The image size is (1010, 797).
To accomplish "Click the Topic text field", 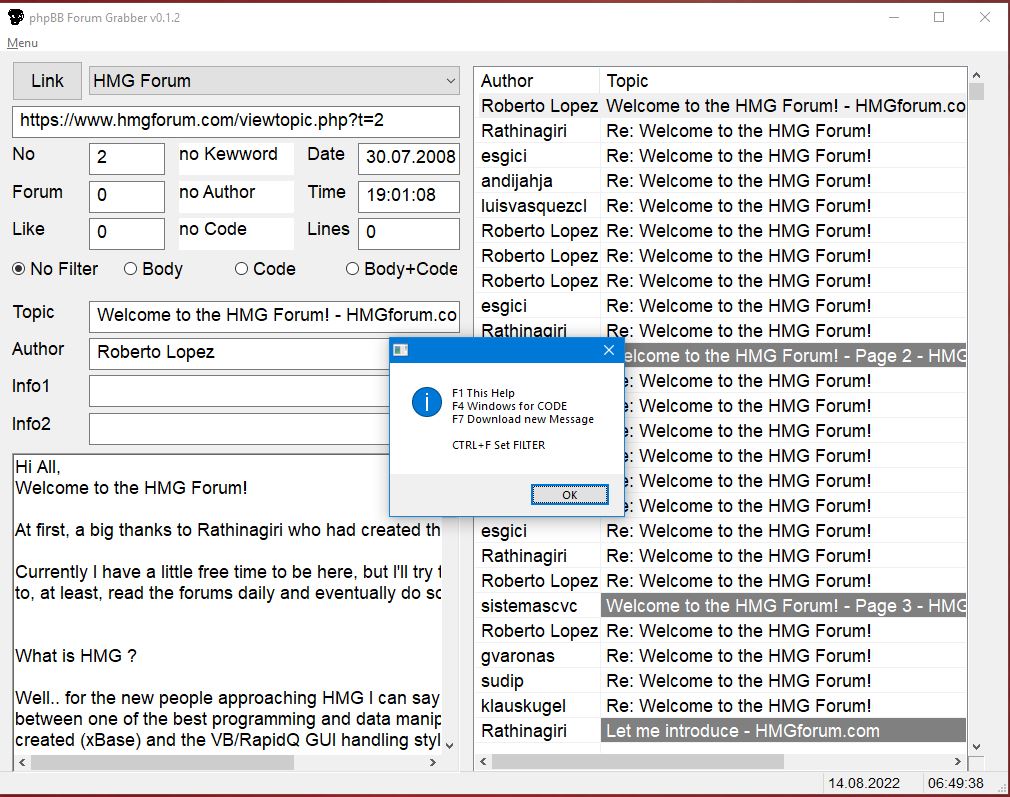I will [274, 316].
